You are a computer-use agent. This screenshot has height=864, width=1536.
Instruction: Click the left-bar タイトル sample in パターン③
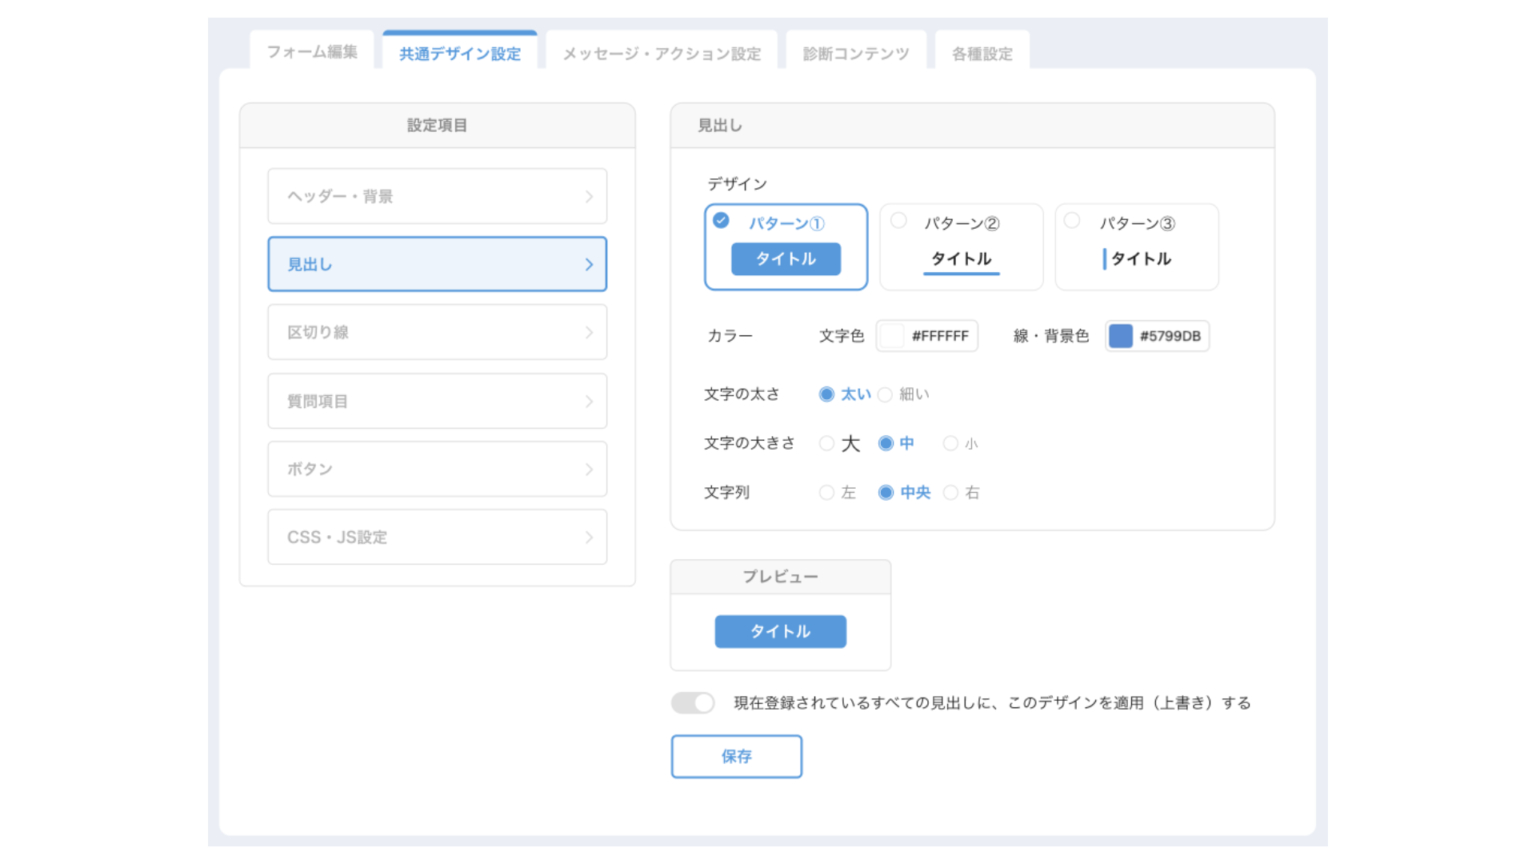pyautogui.click(x=1137, y=259)
